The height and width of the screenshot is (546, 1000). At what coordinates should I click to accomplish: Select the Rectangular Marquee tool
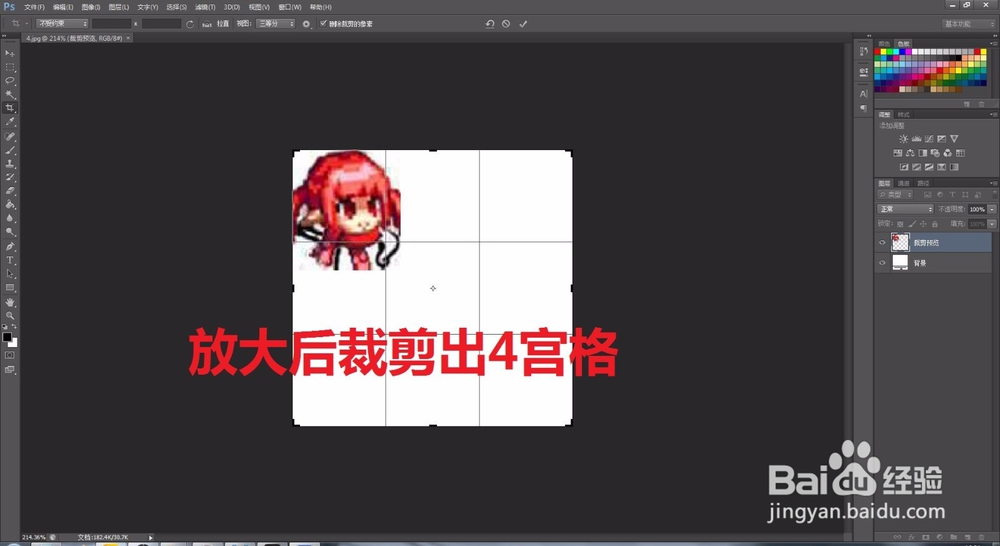10,67
